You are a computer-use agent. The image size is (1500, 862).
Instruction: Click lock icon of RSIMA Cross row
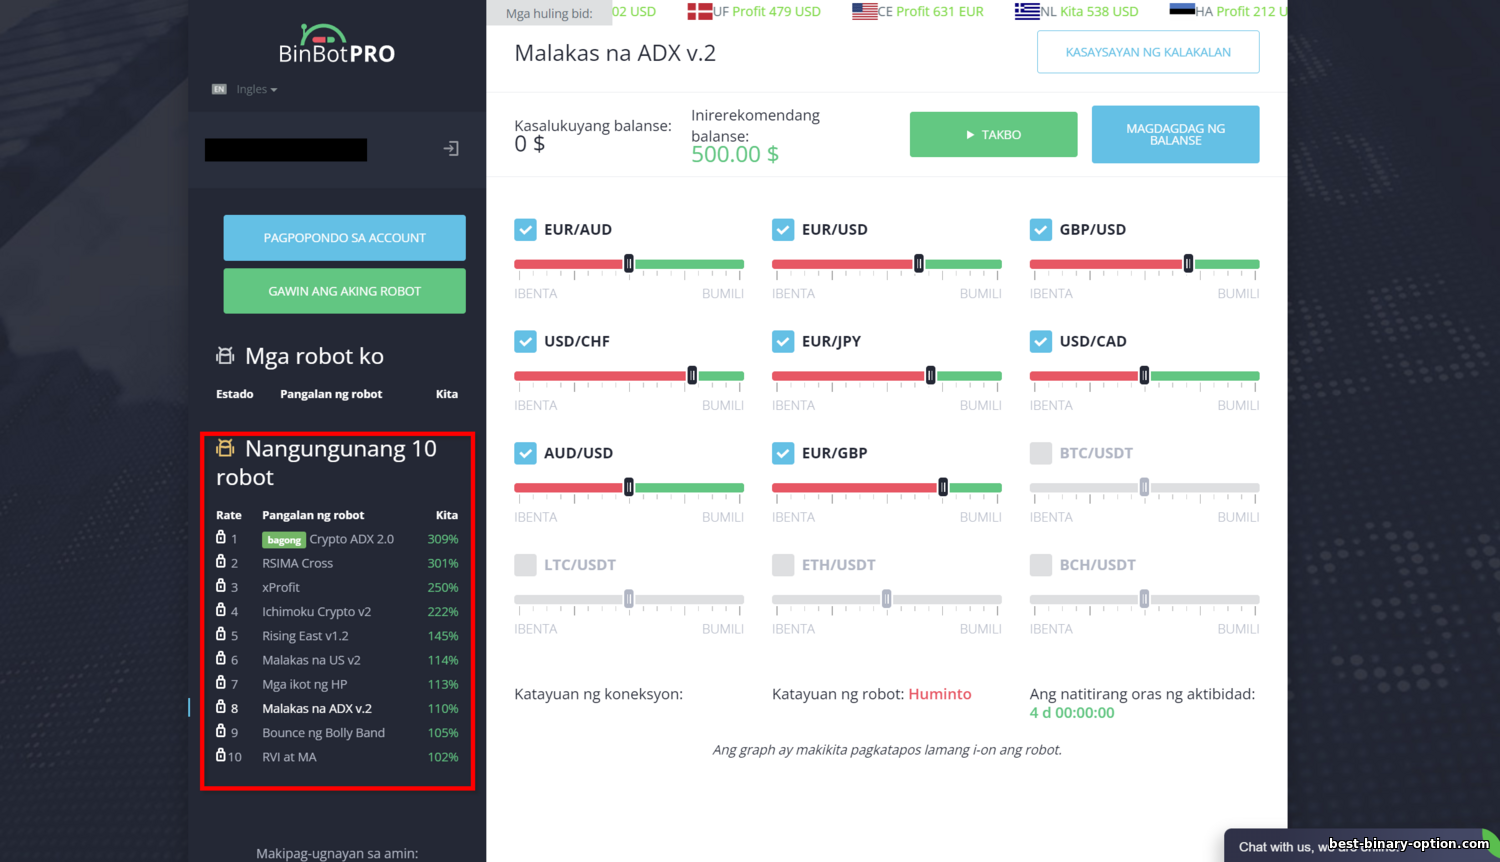221,561
